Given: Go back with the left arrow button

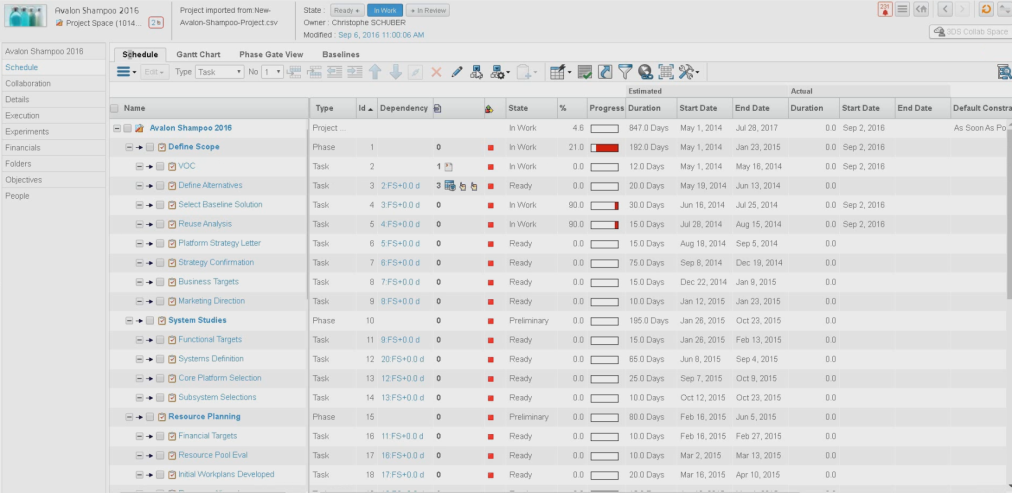Looking at the screenshot, I should click(945, 9).
